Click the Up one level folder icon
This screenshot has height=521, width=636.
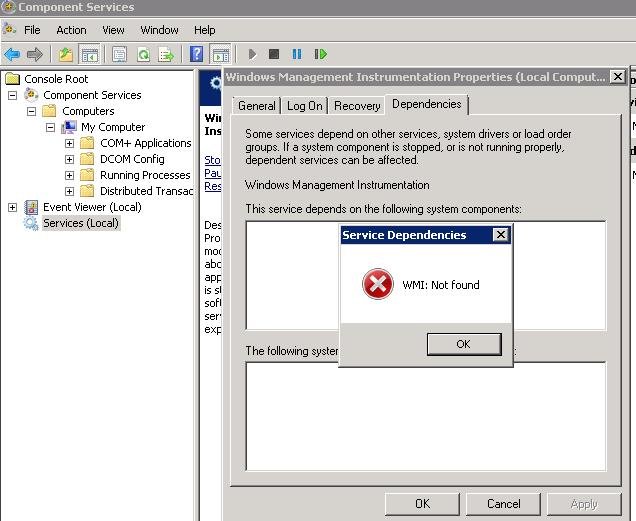click(65, 54)
